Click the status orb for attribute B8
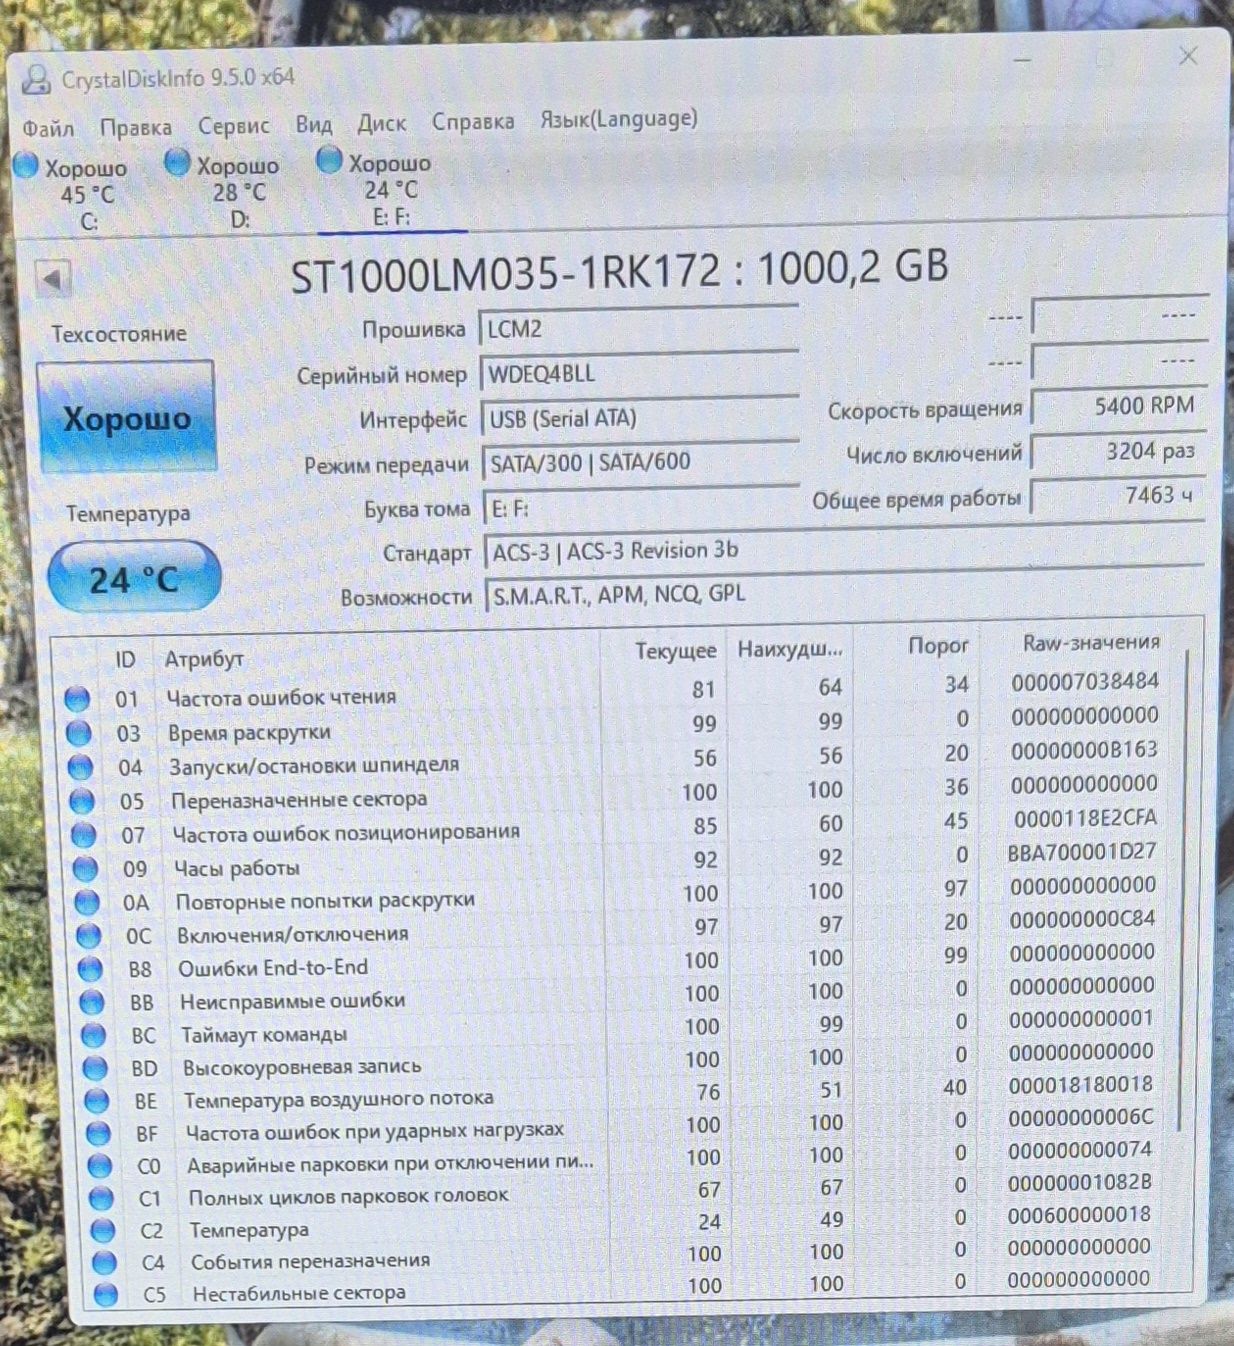The height and width of the screenshot is (1346, 1234). 90,968
